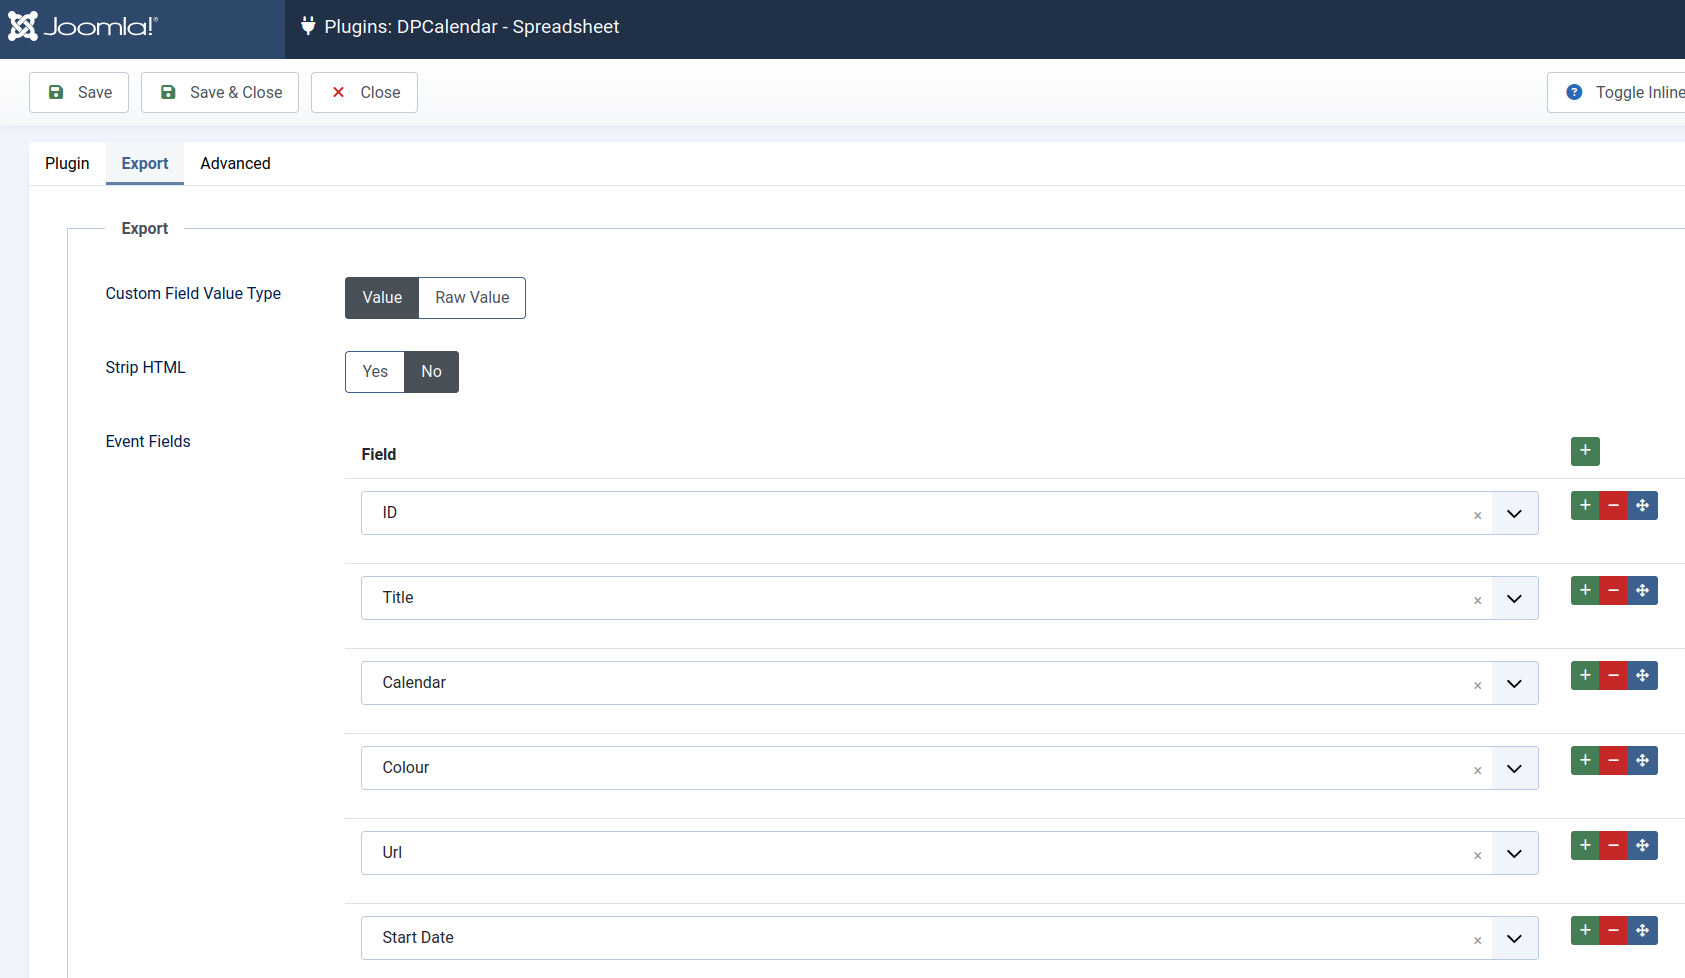Remove the Colour field row

[x=1613, y=761]
